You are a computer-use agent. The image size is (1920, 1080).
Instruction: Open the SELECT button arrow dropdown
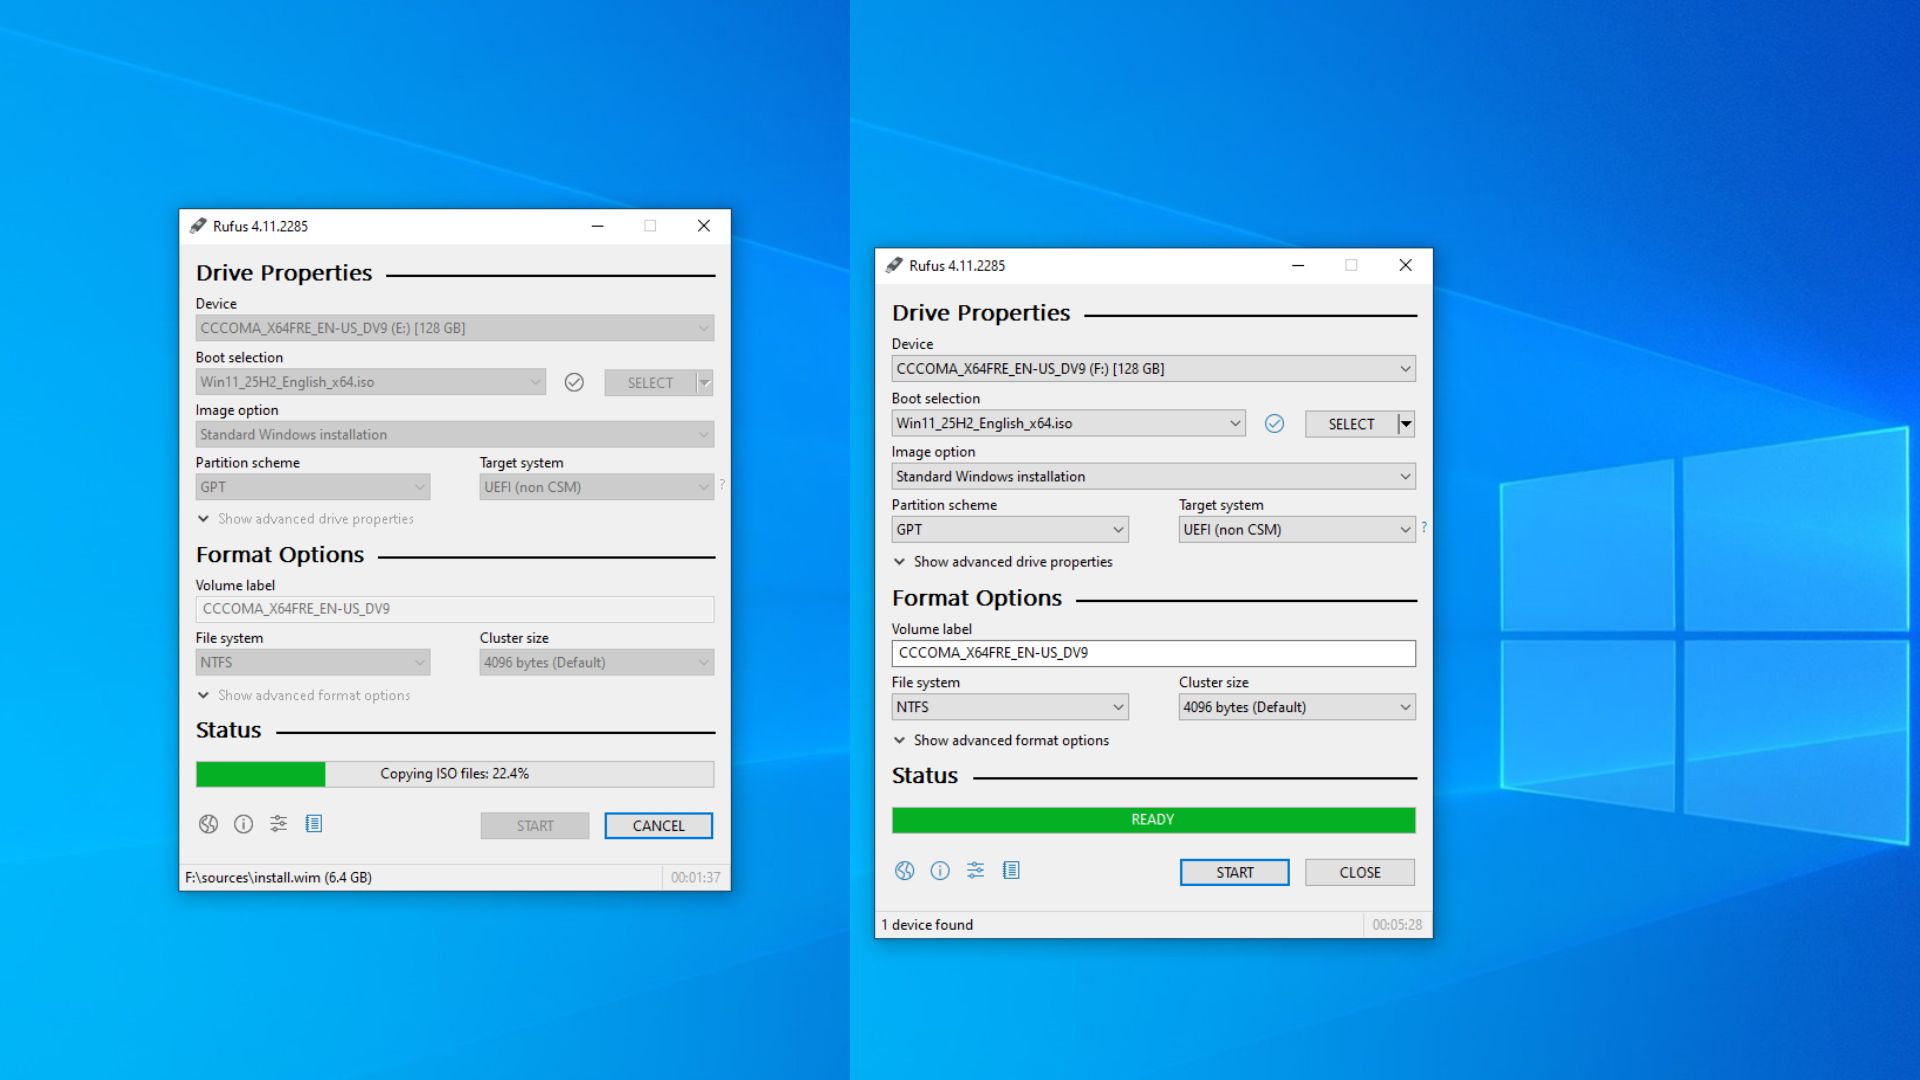click(1405, 423)
